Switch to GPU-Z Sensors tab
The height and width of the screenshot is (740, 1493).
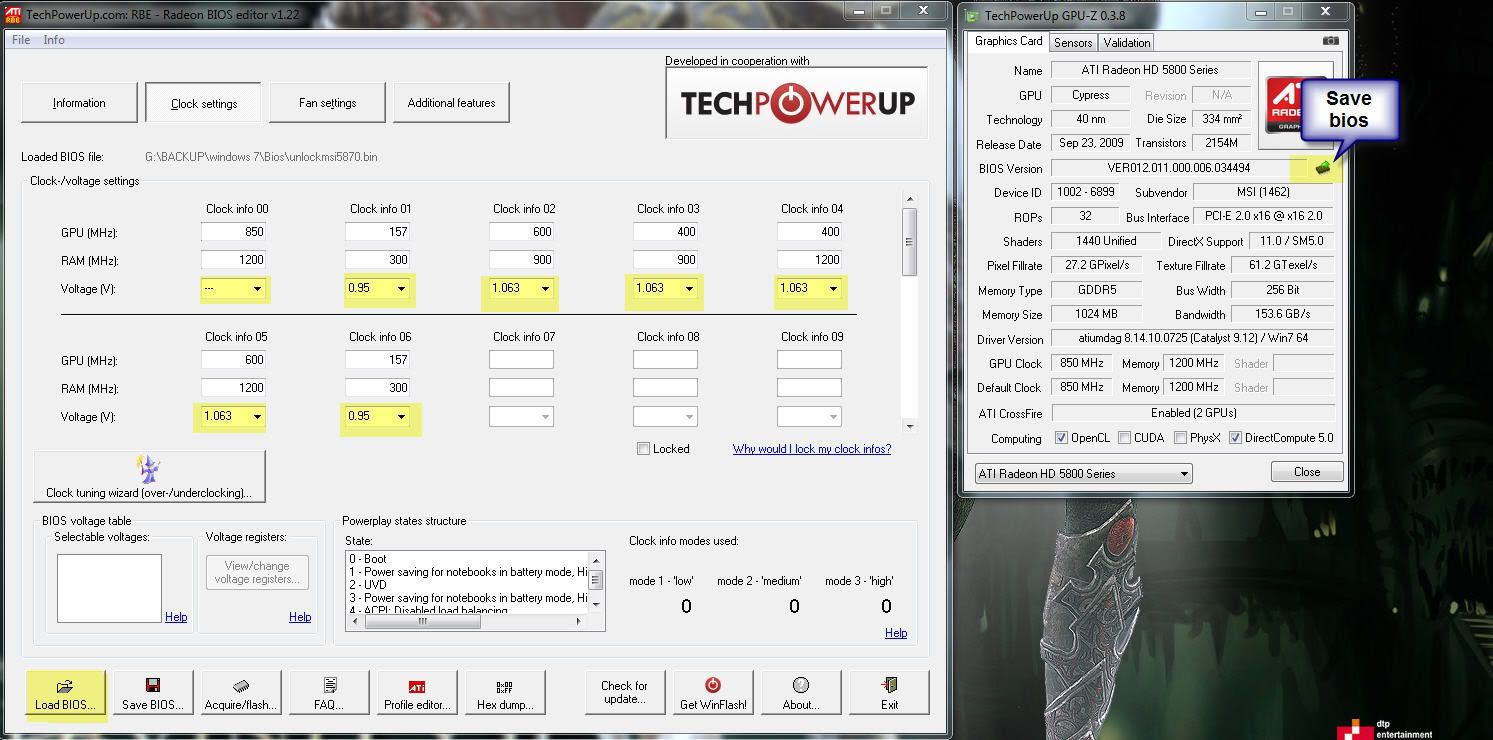pyautogui.click(x=1073, y=43)
